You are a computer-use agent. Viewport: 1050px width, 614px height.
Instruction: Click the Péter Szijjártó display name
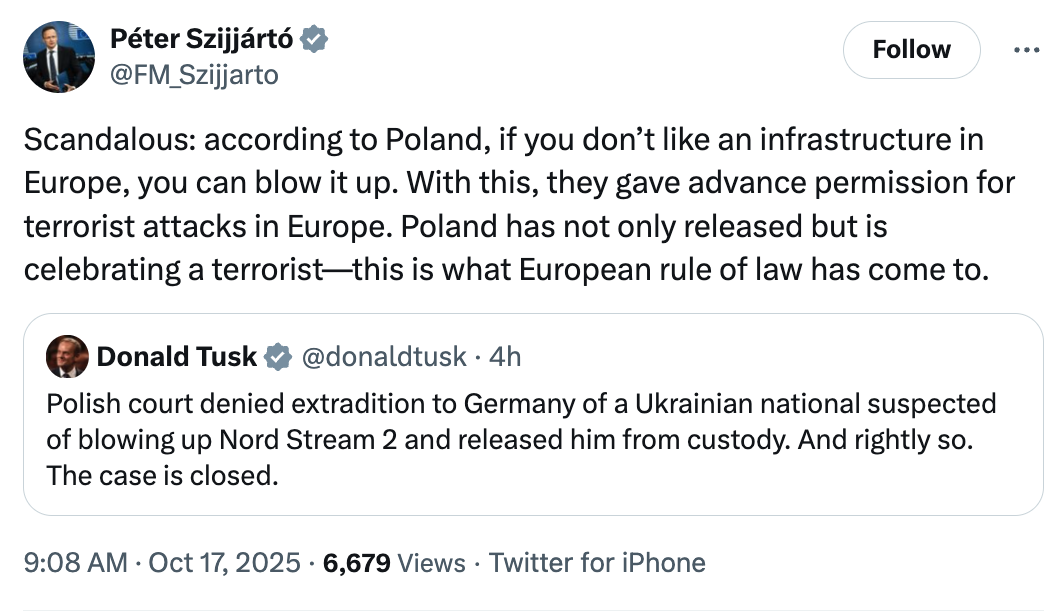(x=202, y=41)
